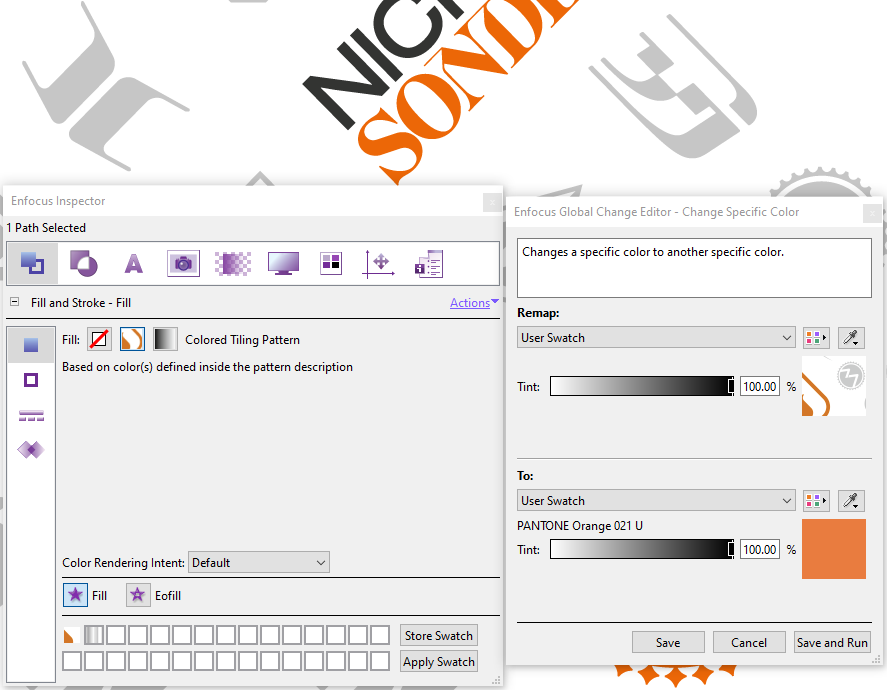Open the Fill and Stroke inspector tab
Screen dimensions: 887x690
[x=32, y=264]
